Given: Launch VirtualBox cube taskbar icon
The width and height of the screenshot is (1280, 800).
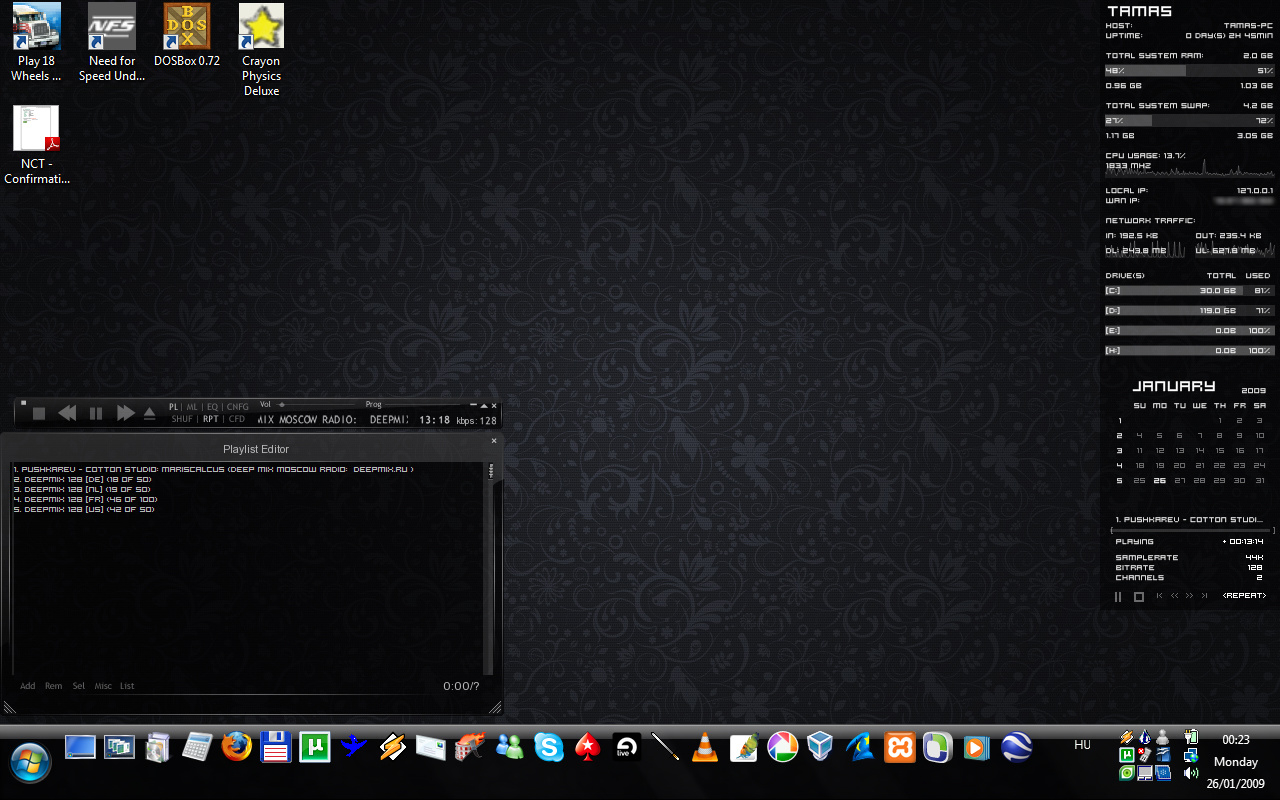Looking at the screenshot, I should [x=821, y=747].
